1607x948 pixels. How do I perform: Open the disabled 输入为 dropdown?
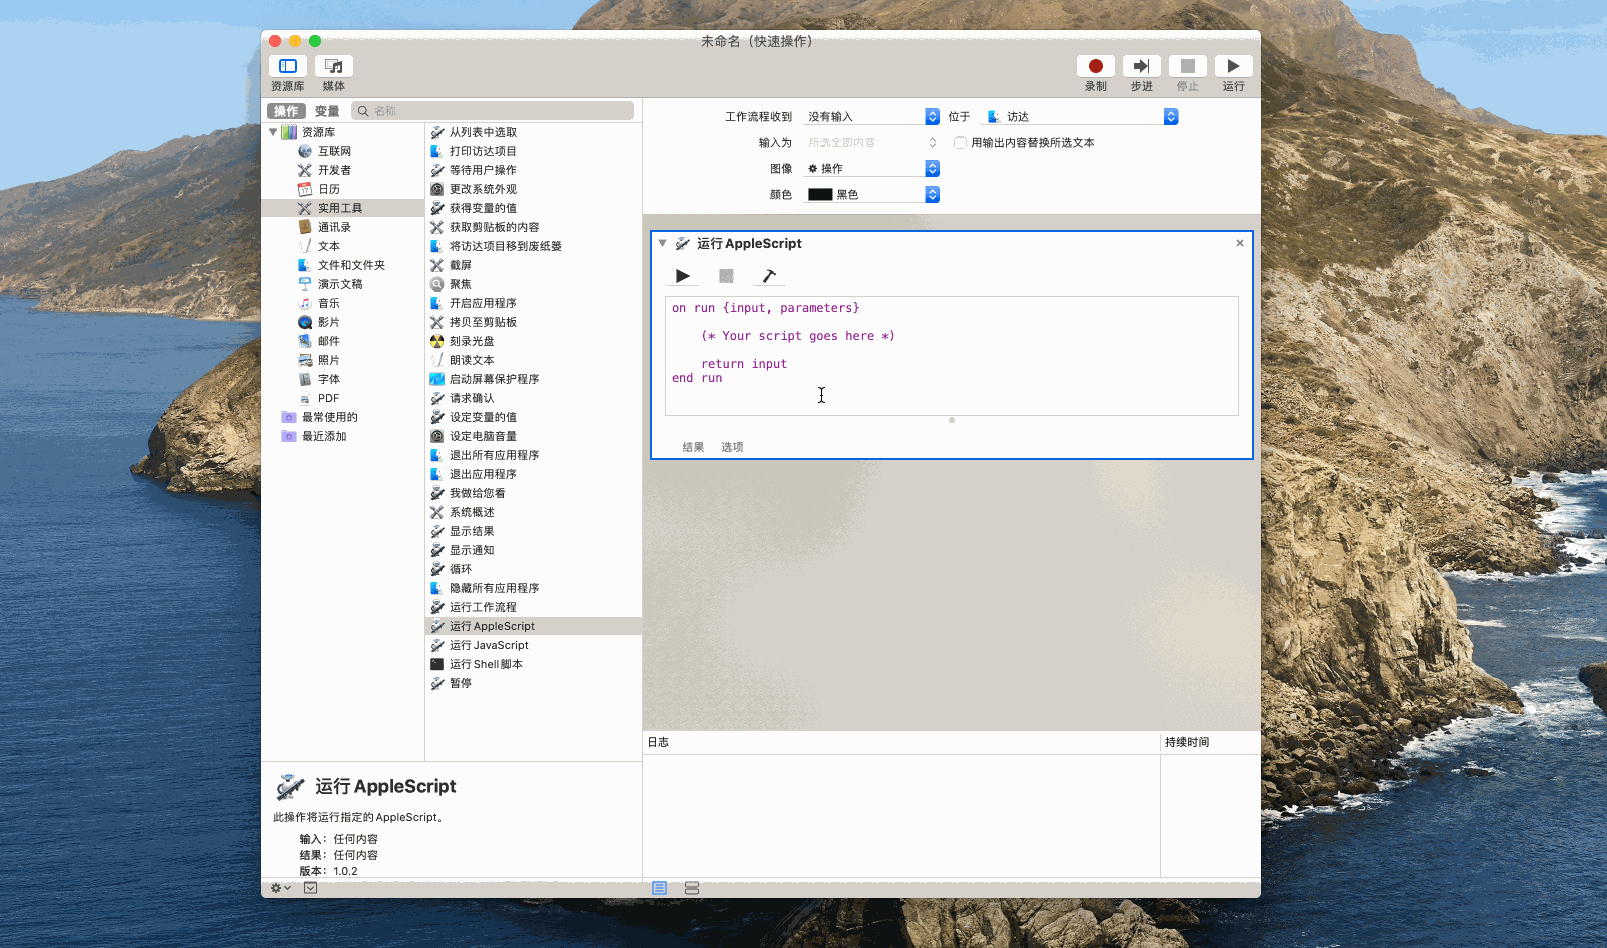pos(872,143)
